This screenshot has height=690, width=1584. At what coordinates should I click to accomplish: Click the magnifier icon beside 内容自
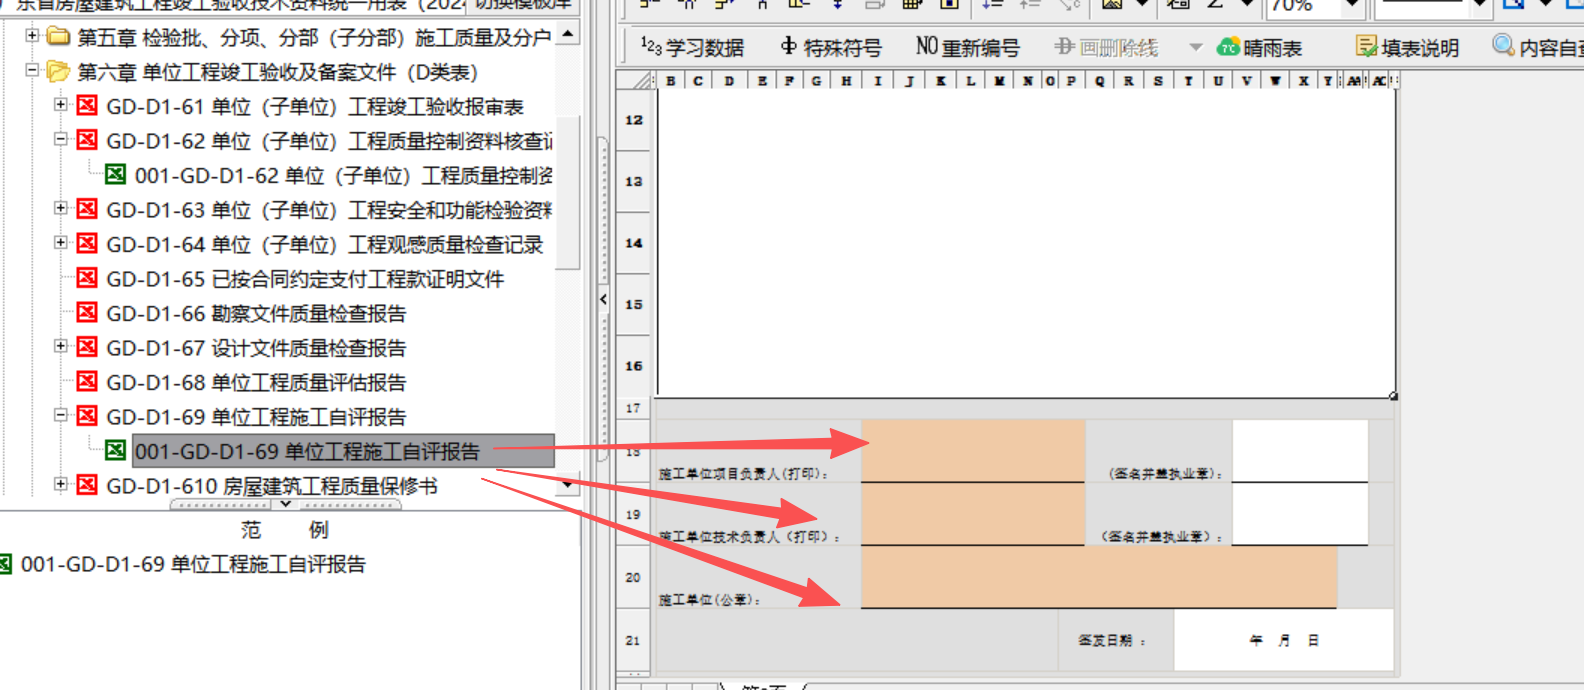[x=1503, y=45]
